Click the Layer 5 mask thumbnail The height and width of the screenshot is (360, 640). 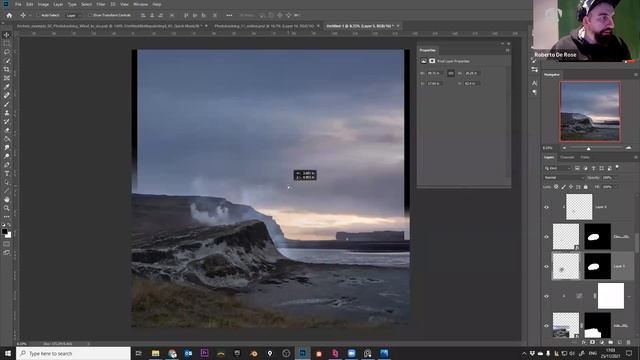pos(598,267)
